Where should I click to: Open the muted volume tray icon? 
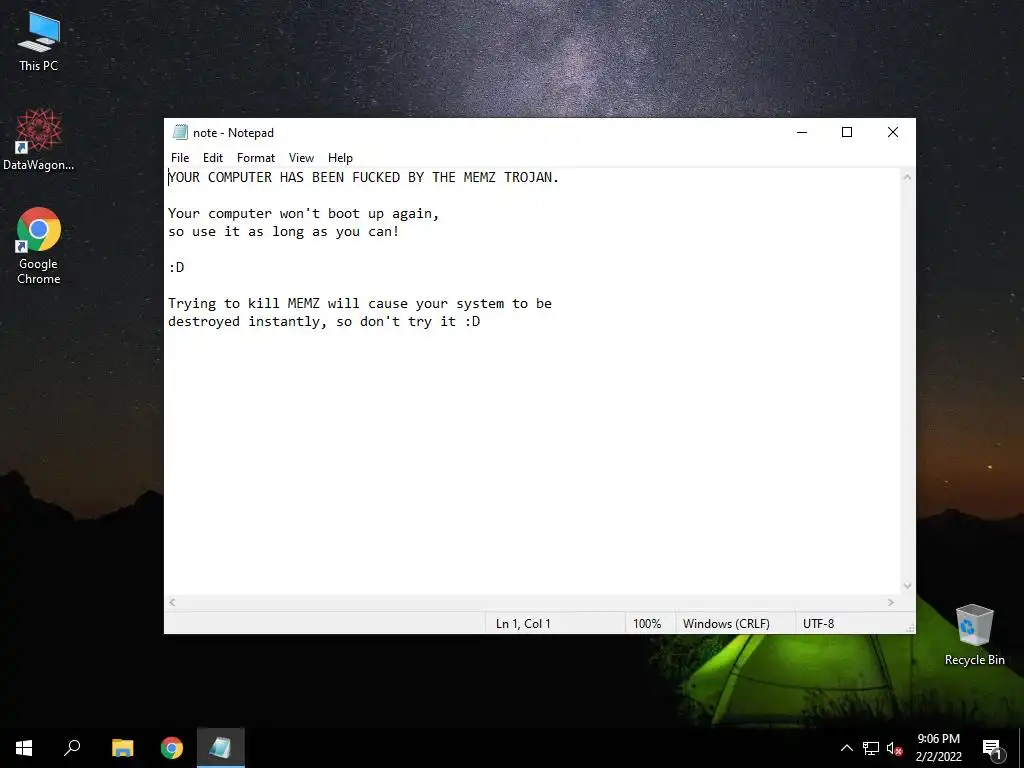pos(894,748)
